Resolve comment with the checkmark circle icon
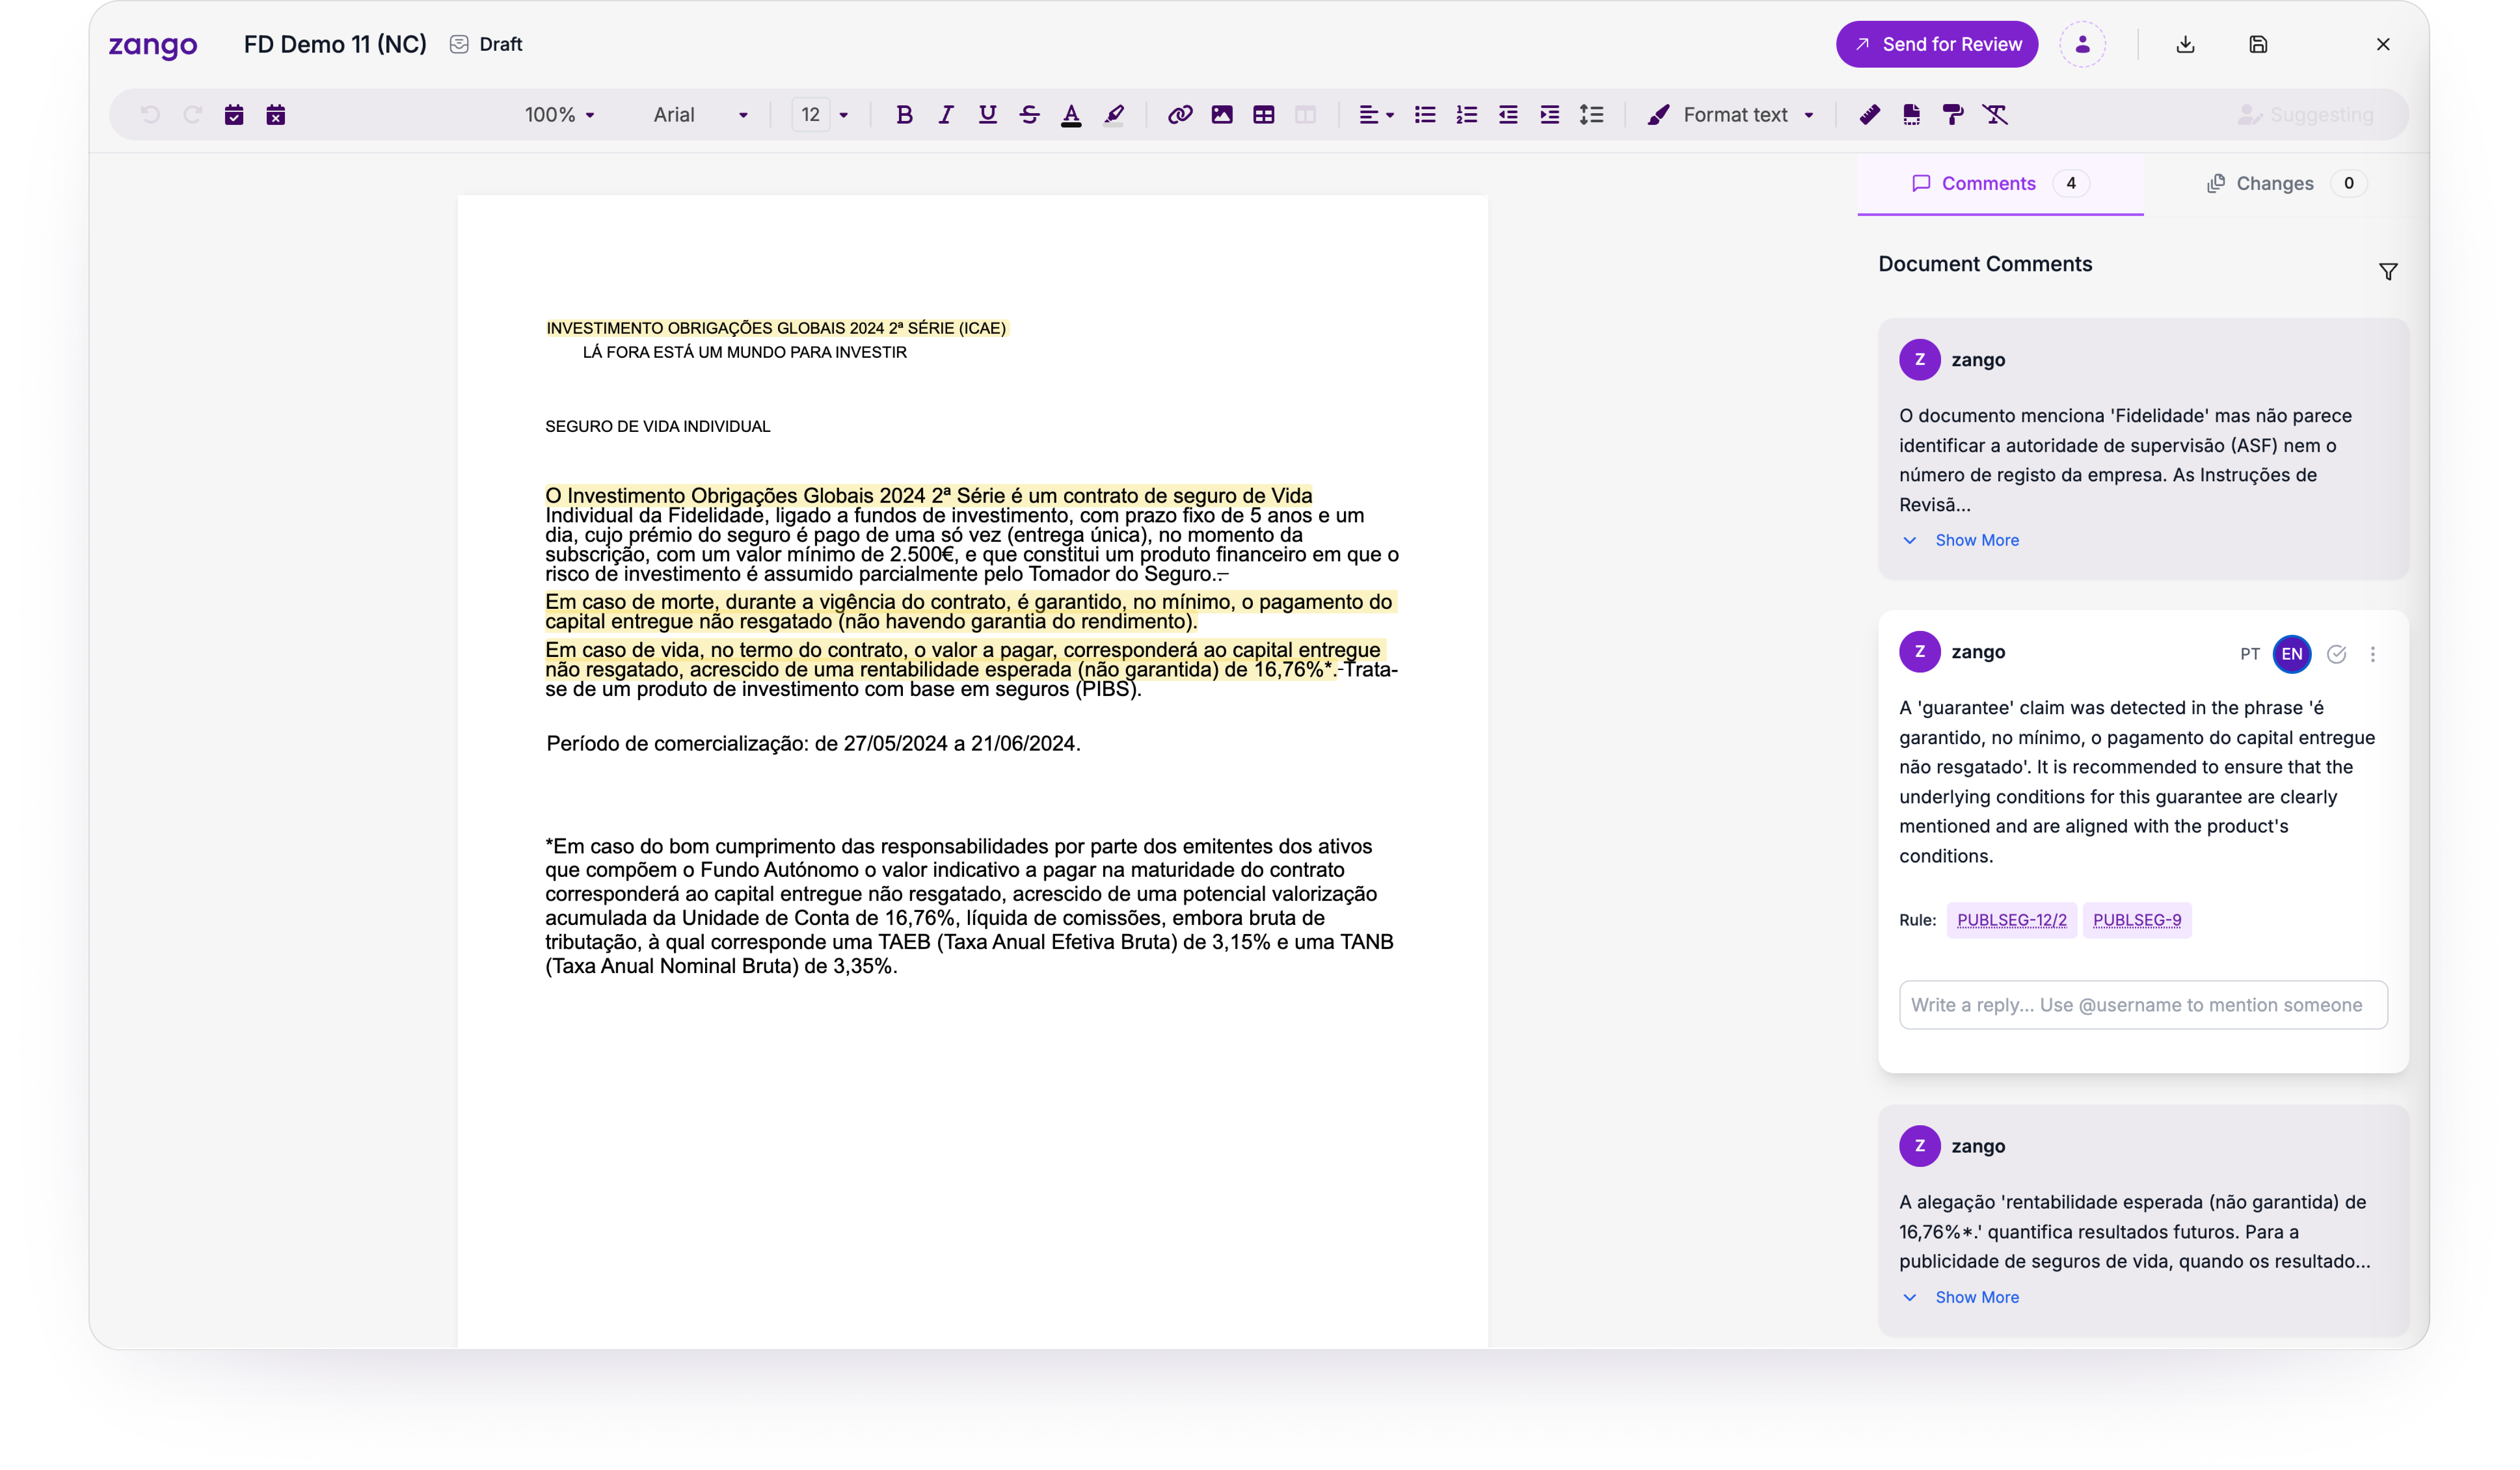2520x1470 pixels. click(x=2337, y=654)
